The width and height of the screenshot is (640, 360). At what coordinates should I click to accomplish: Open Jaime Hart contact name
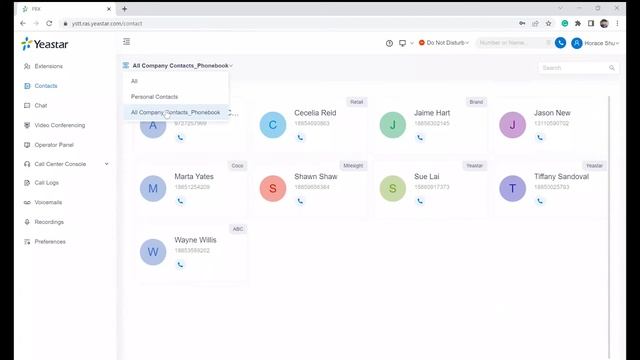coord(432,113)
